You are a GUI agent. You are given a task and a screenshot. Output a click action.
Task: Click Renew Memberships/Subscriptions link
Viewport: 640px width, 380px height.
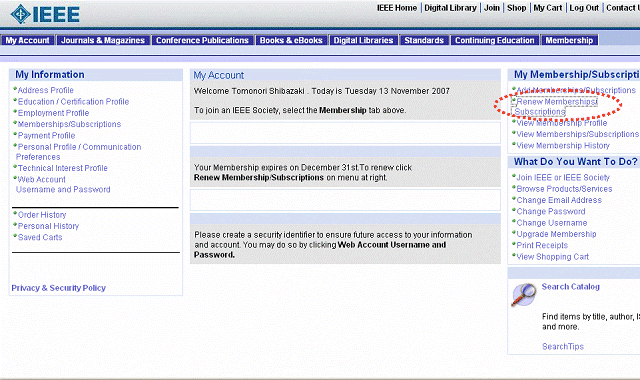pyautogui.click(x=555, y=107)
